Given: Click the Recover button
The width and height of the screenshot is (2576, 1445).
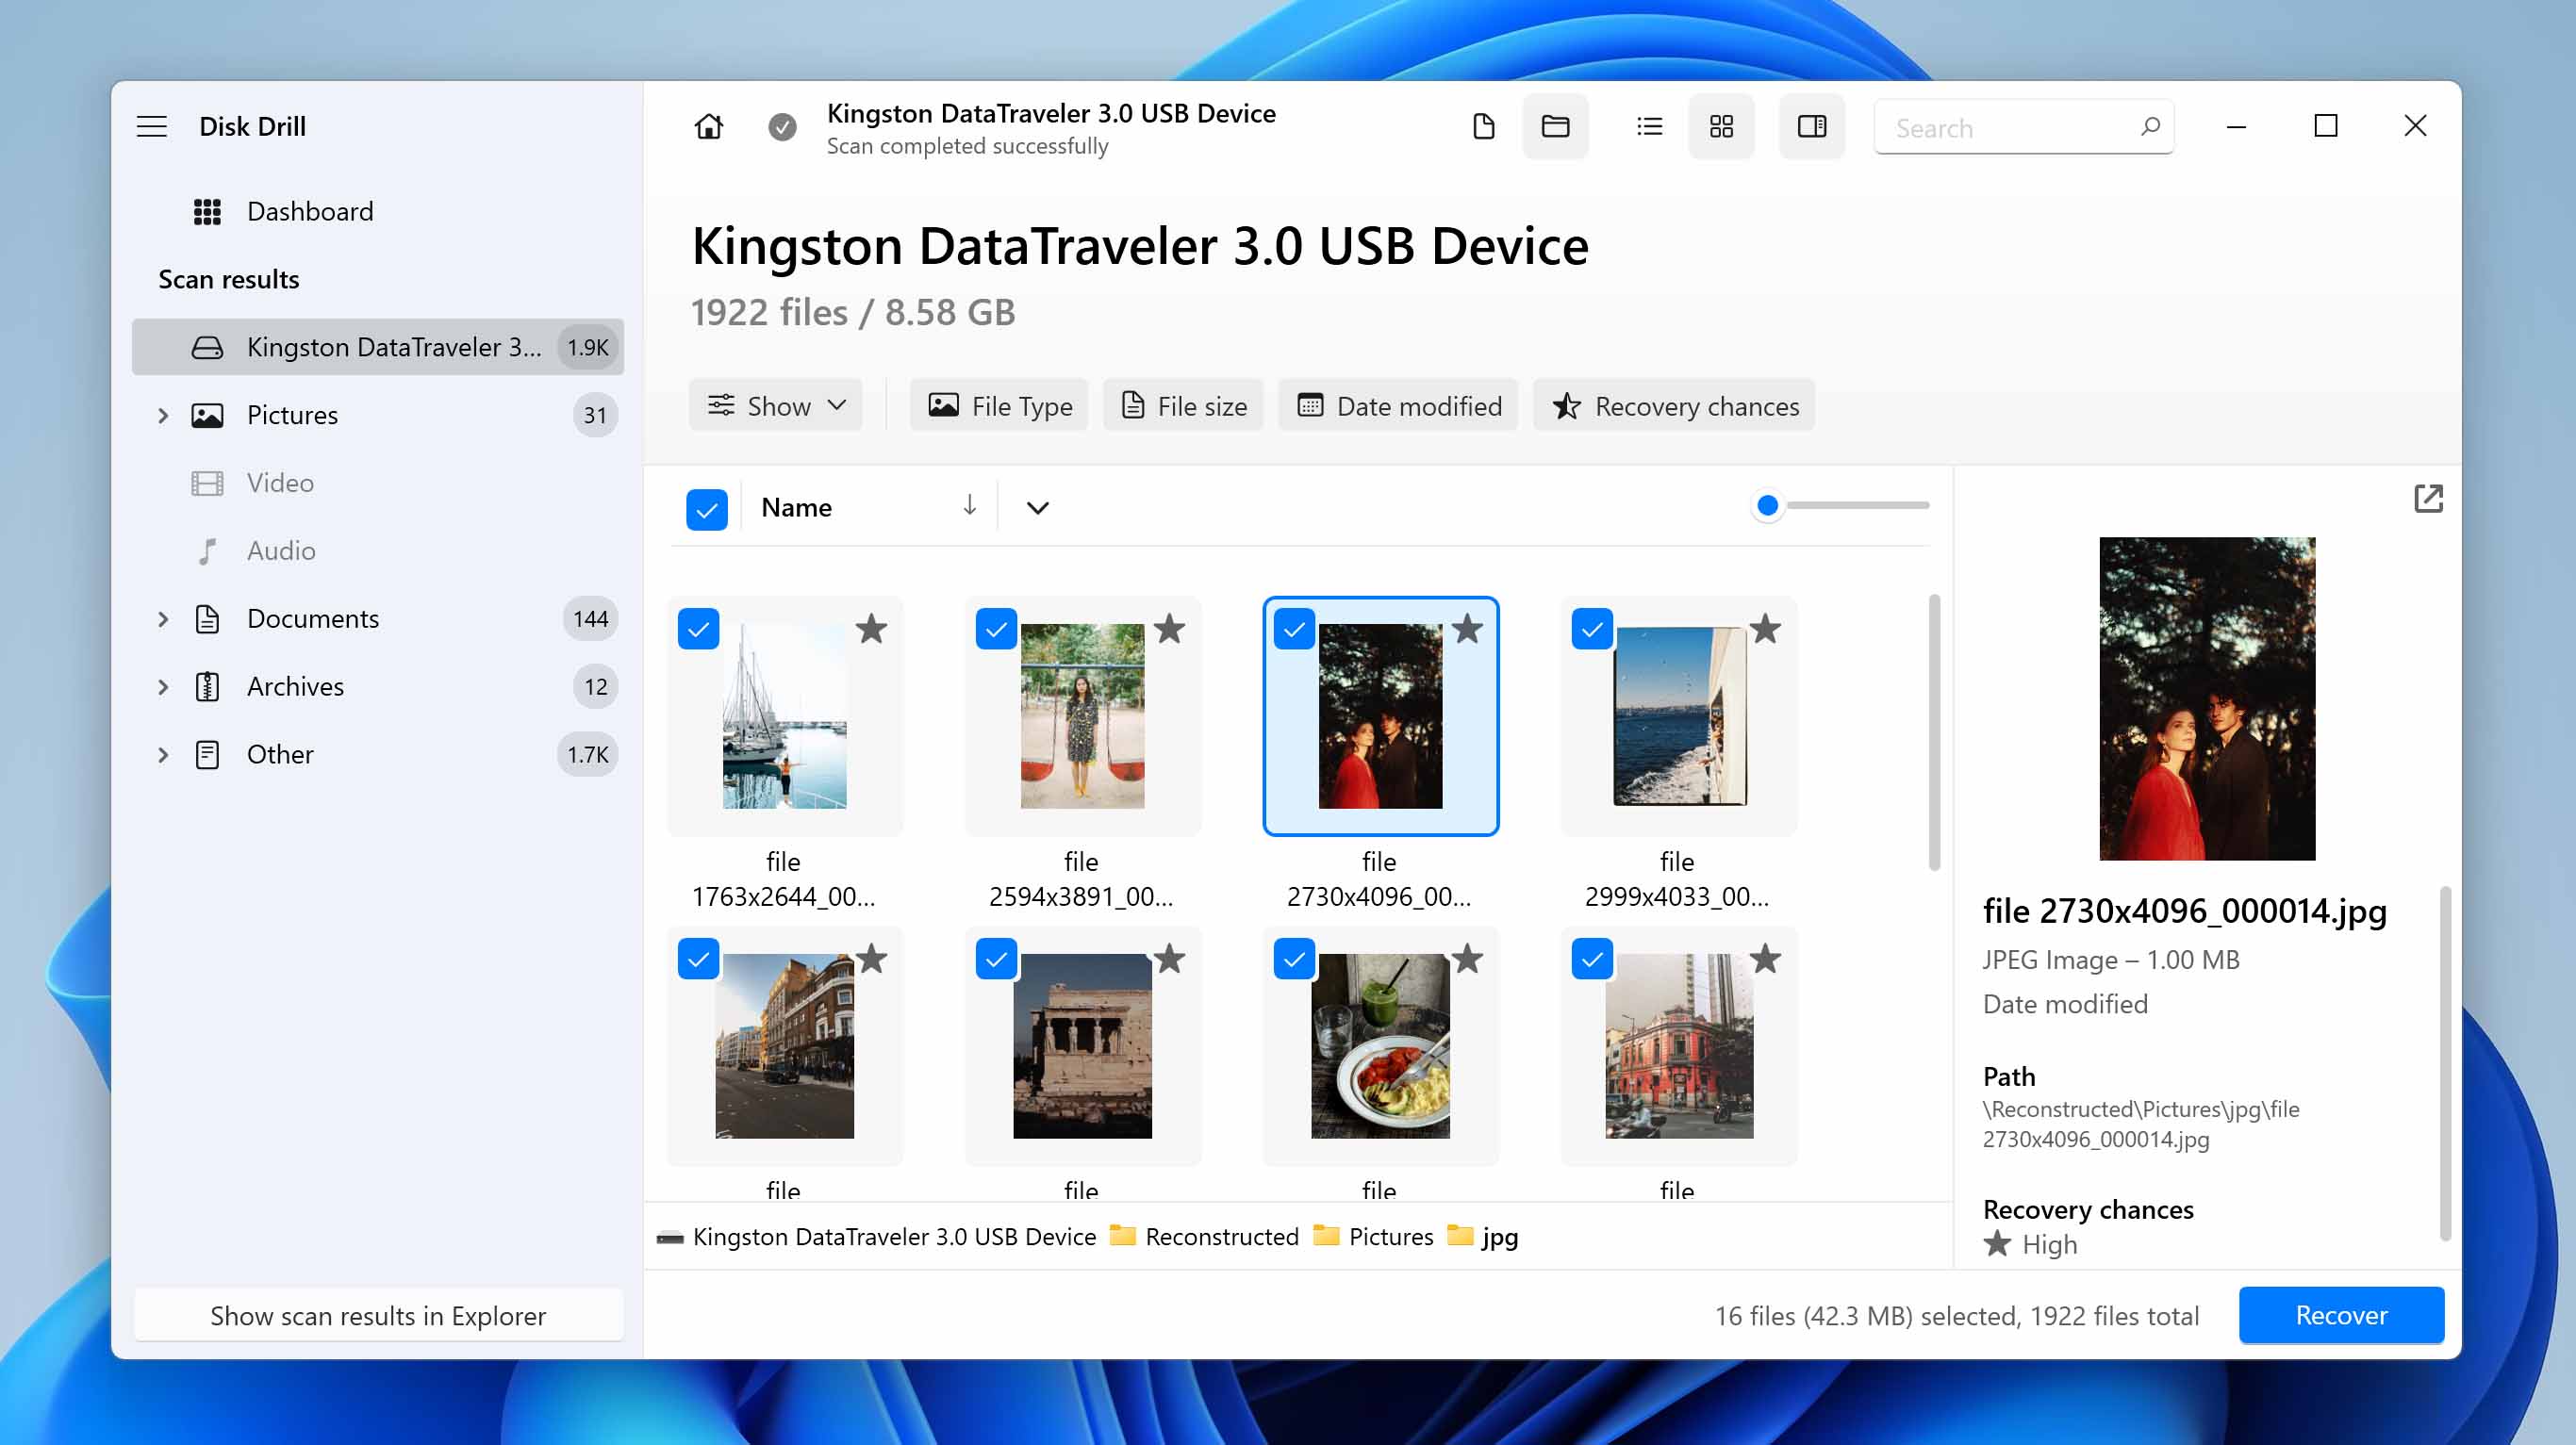Looking at the screenshot, I should point(2341,1315).
